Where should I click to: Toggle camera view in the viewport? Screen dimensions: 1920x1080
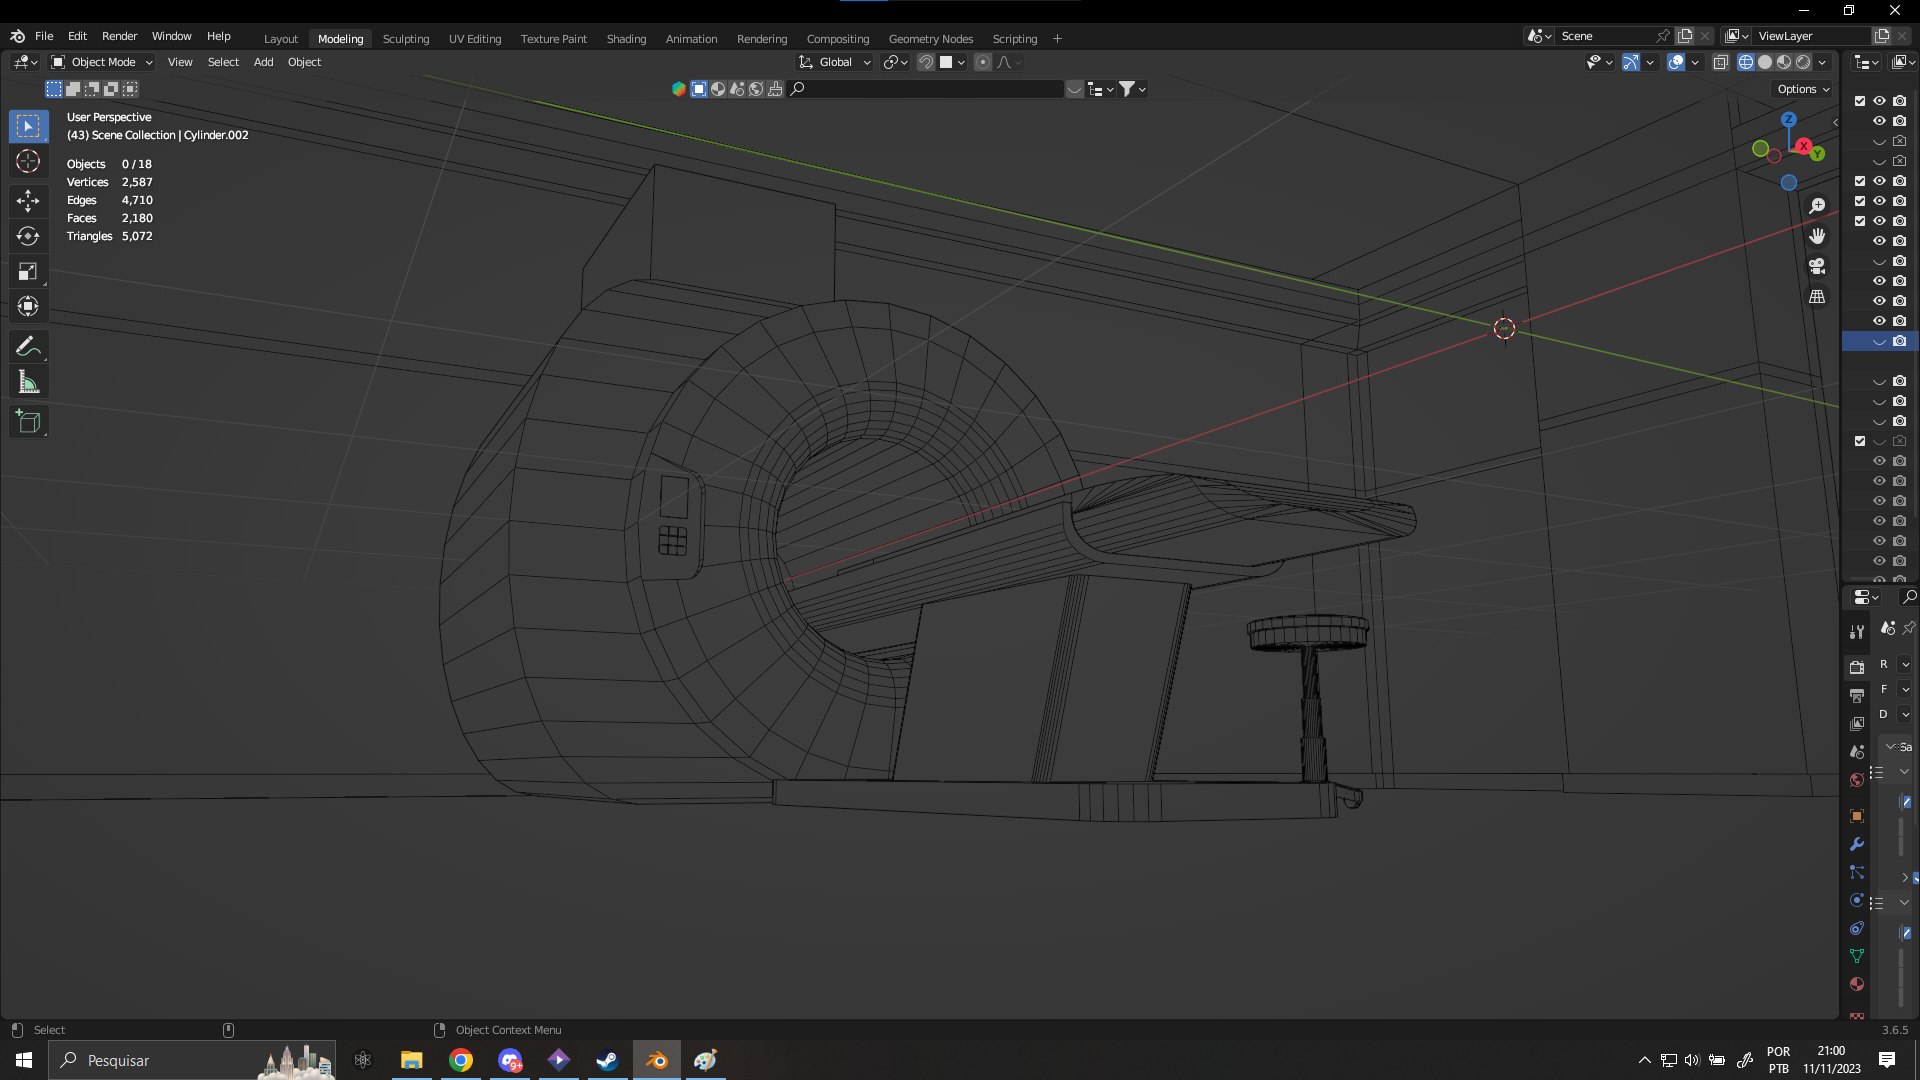1817,266
